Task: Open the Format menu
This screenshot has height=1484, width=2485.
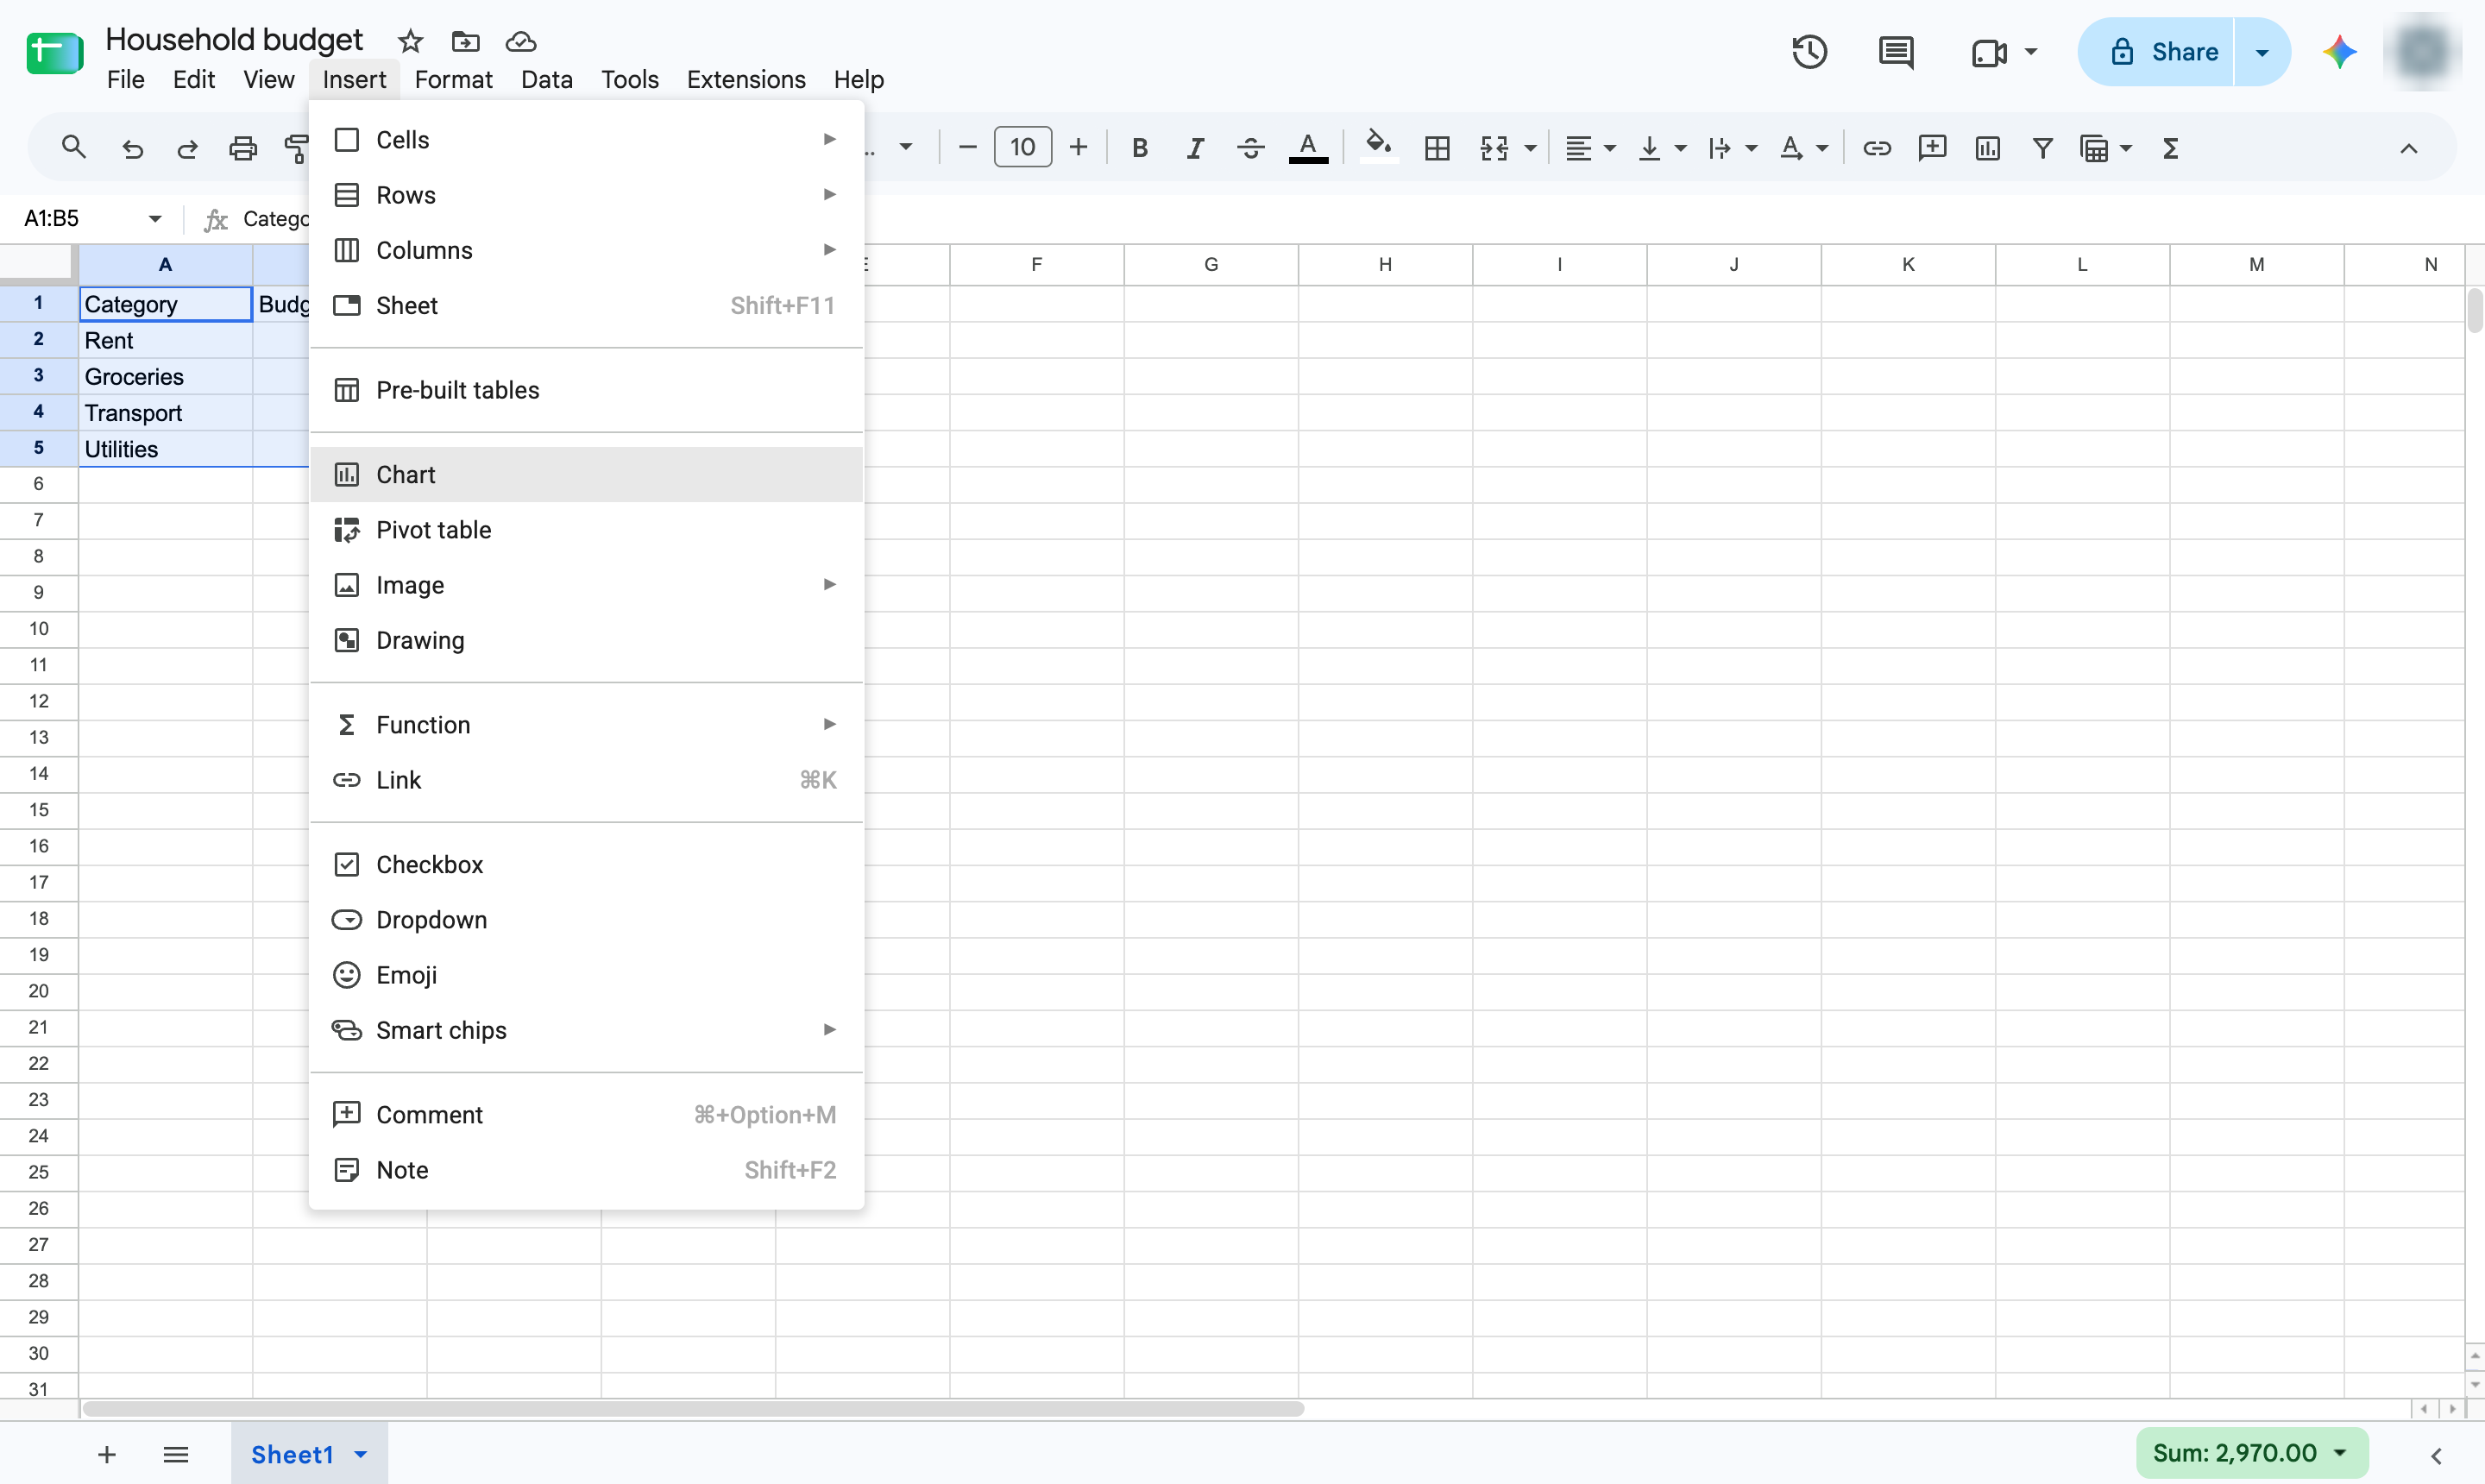Action: coord(453,79)
